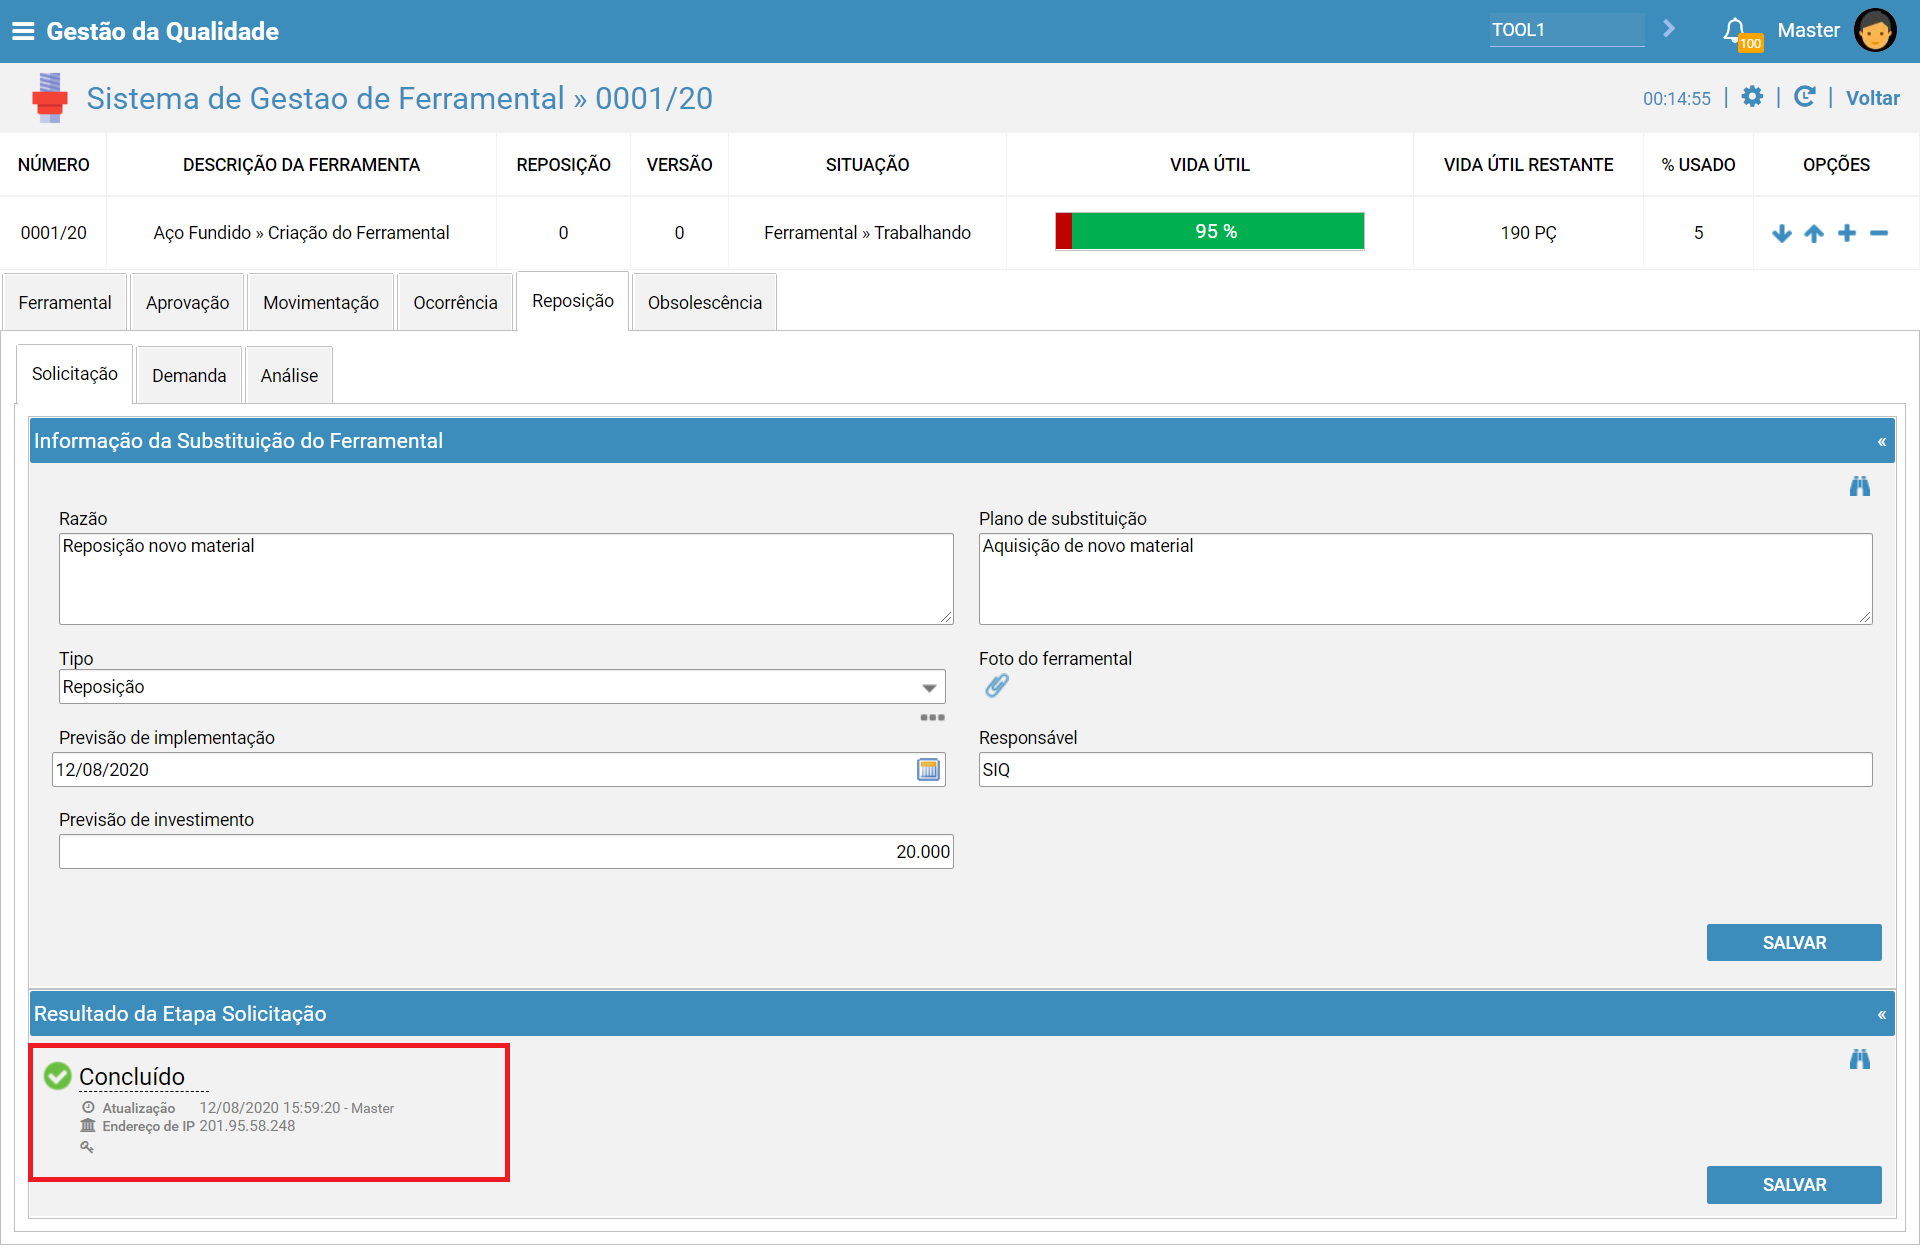Image resolution: width=1920 pixels, height=1257 pixels.
Task: Click the minus option icon
Action: (x=1879, y=233)
